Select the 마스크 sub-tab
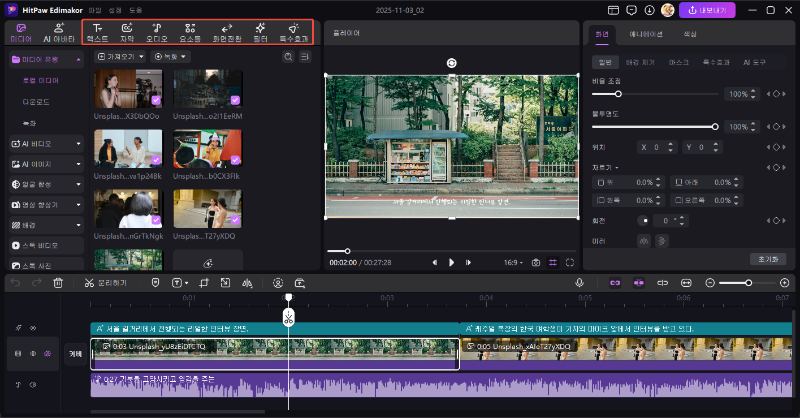This screenshot has height=418, width=800. tap(678, 62)
